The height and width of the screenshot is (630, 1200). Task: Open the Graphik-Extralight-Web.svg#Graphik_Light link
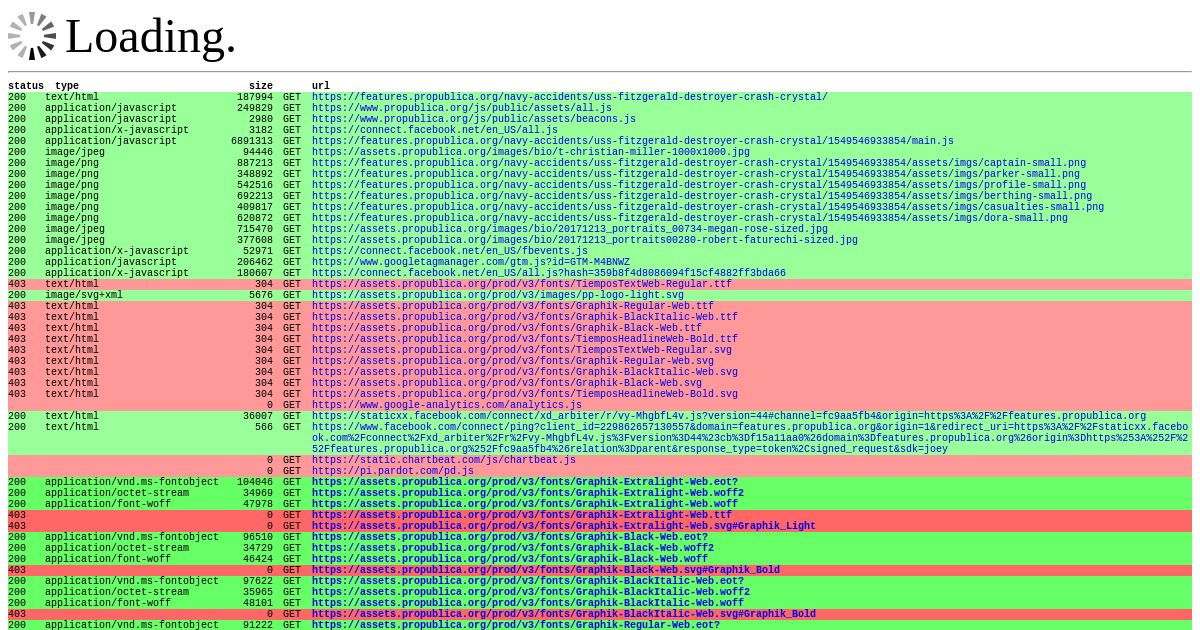pos(564,526)
